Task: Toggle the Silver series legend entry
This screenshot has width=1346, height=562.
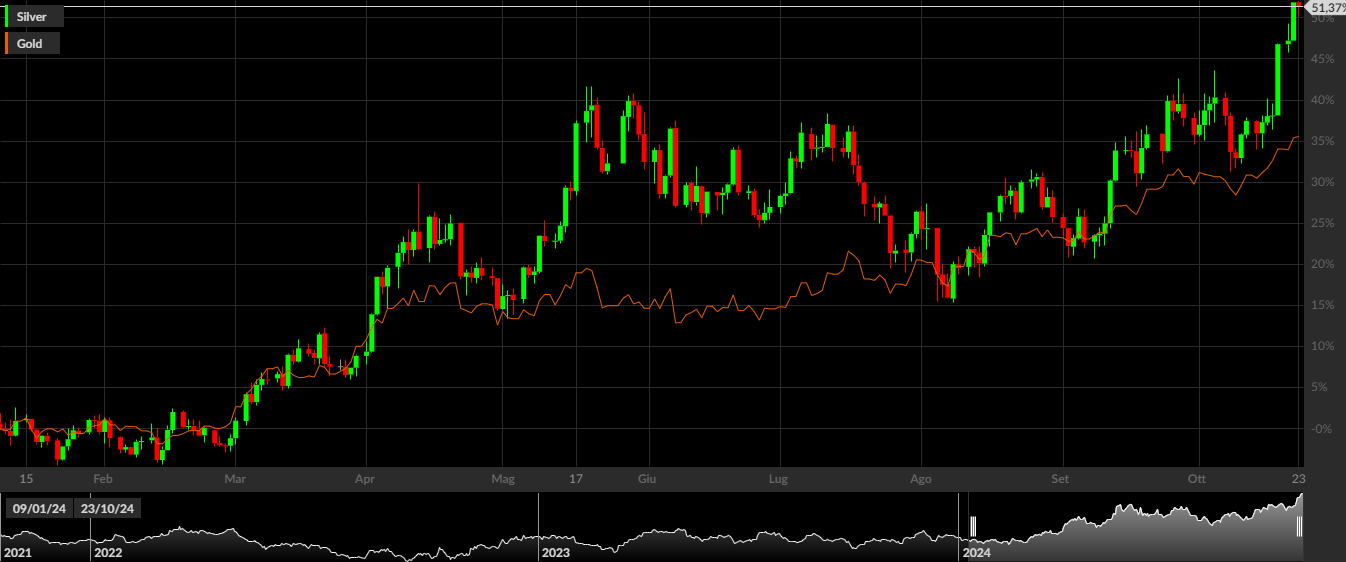Action: [33, 17]
